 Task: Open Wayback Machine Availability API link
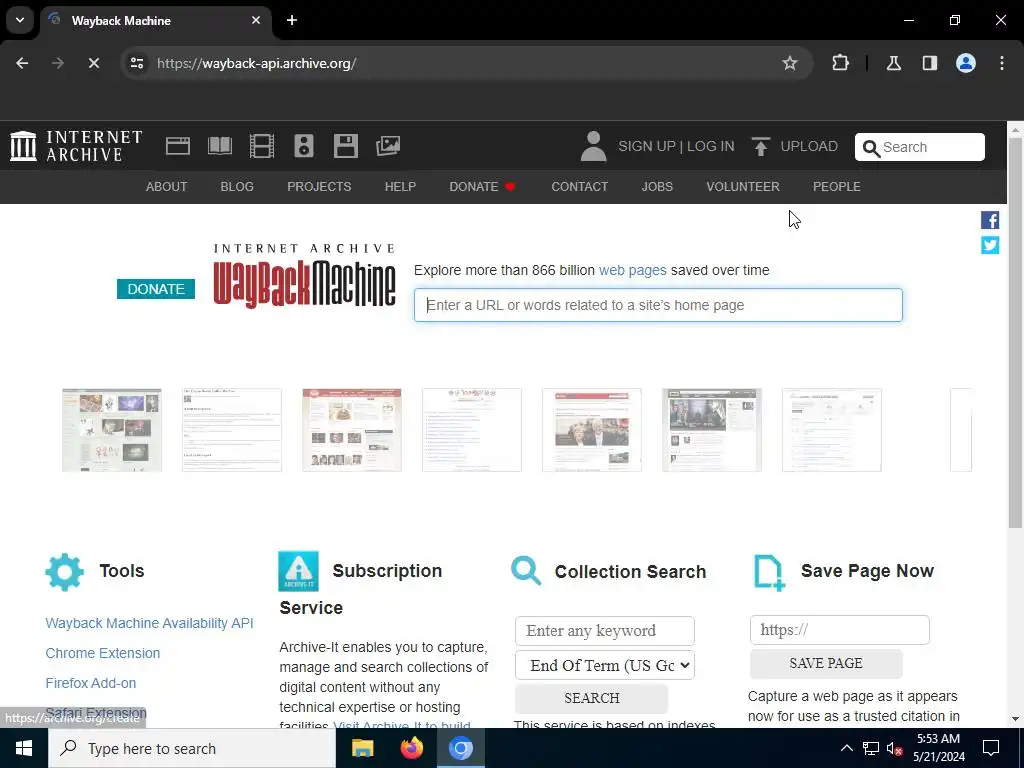coord(149,623)
